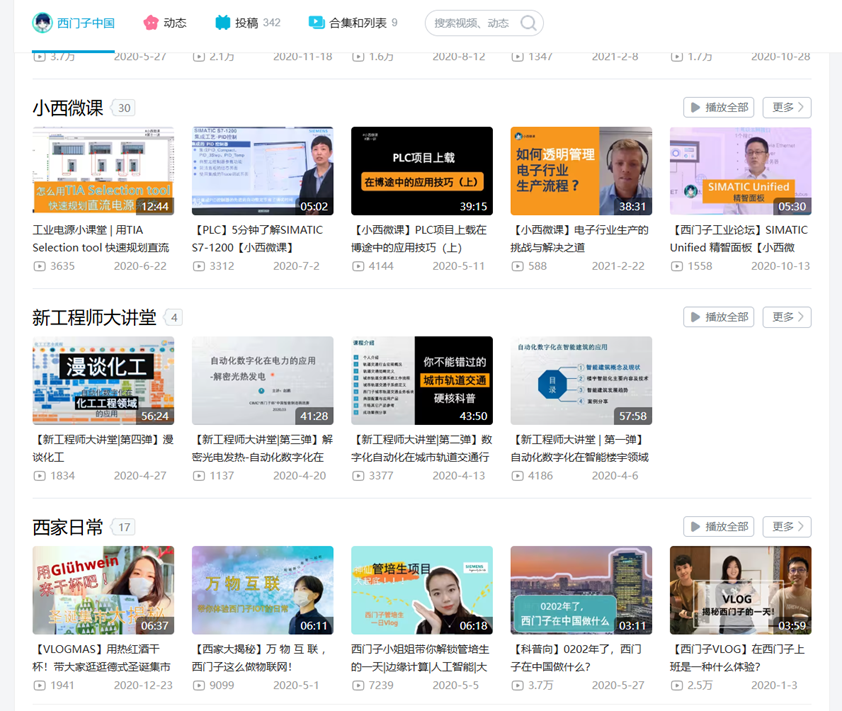Open the 管培生项目 06:18 thumbnail
Viewport: 842px width, 711px height.
click(422, 590)
